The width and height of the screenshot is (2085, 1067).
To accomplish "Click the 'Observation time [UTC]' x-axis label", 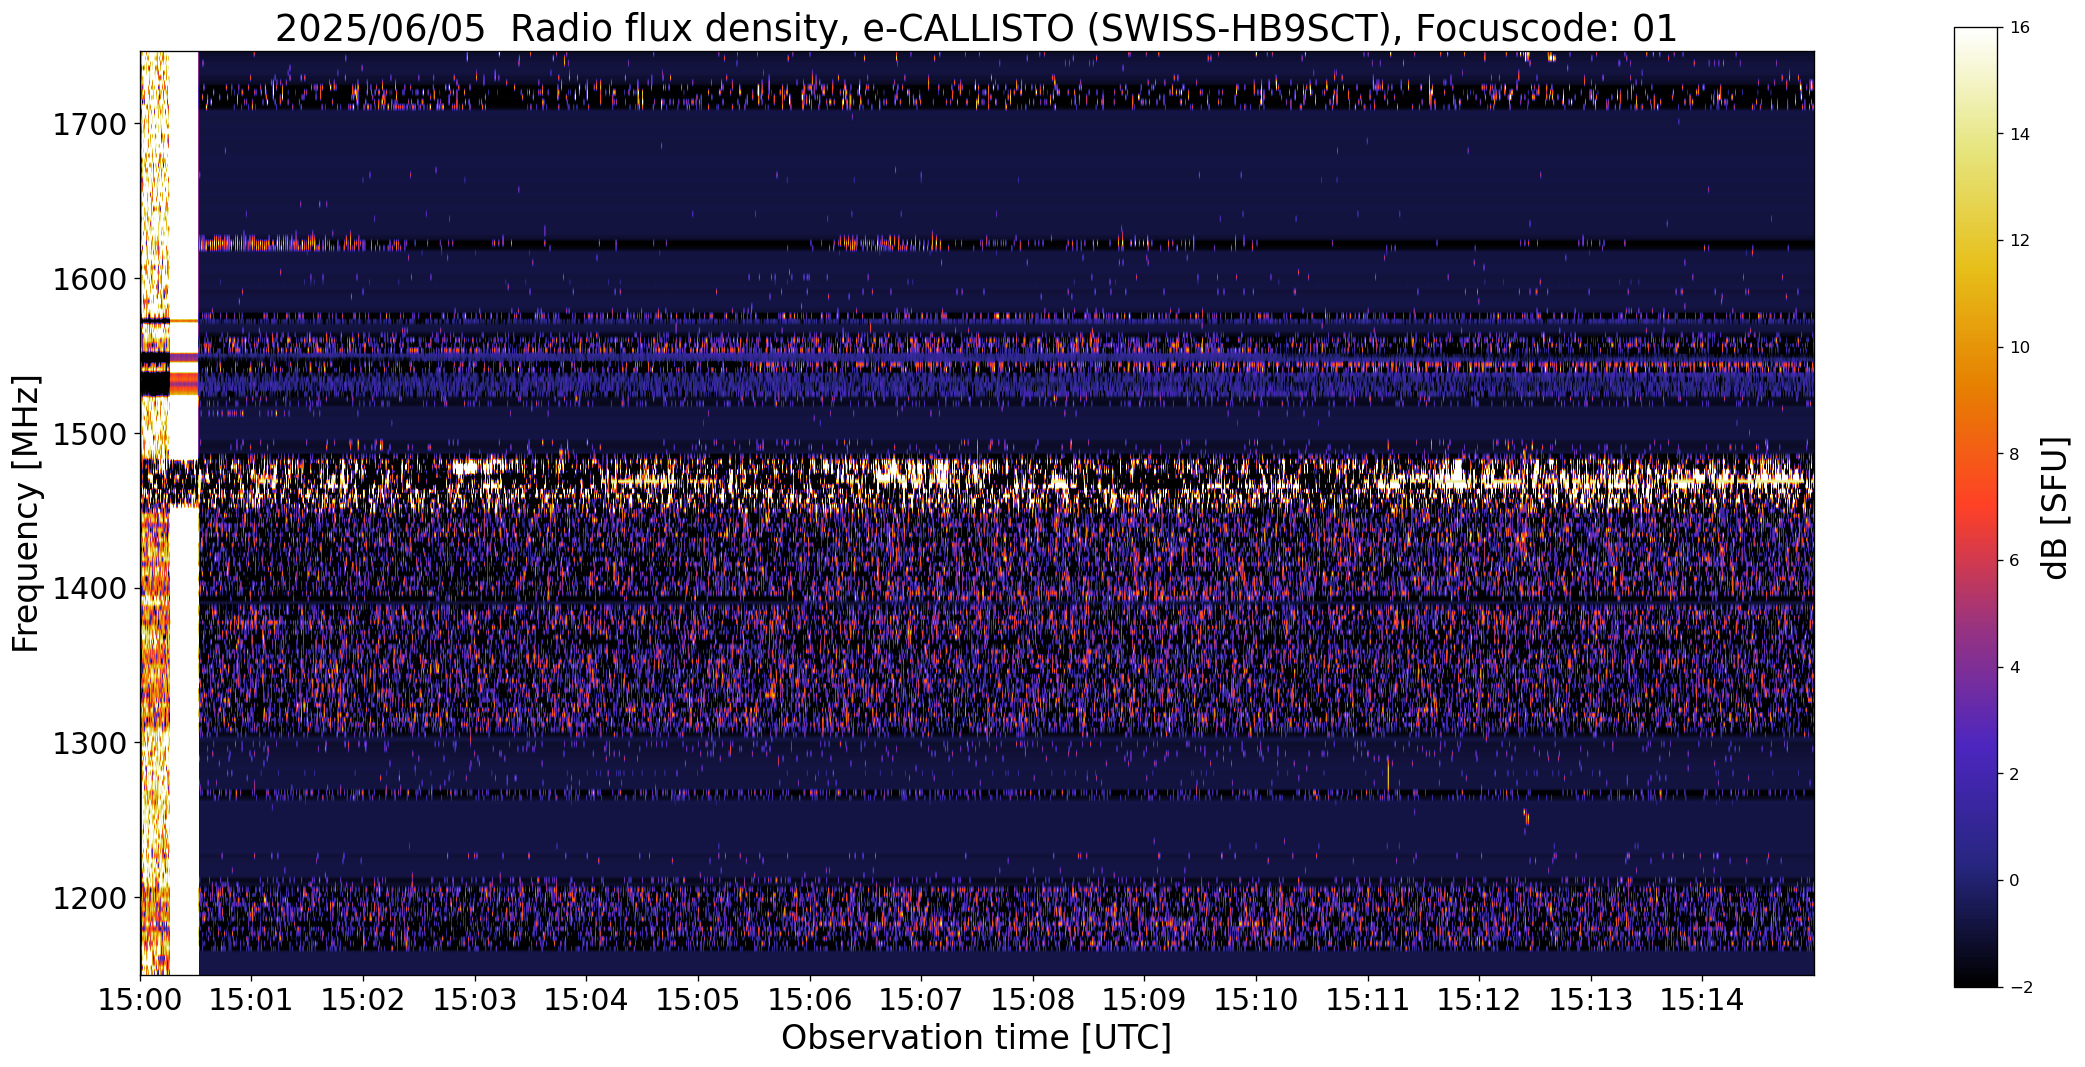I will point(976,1038).
